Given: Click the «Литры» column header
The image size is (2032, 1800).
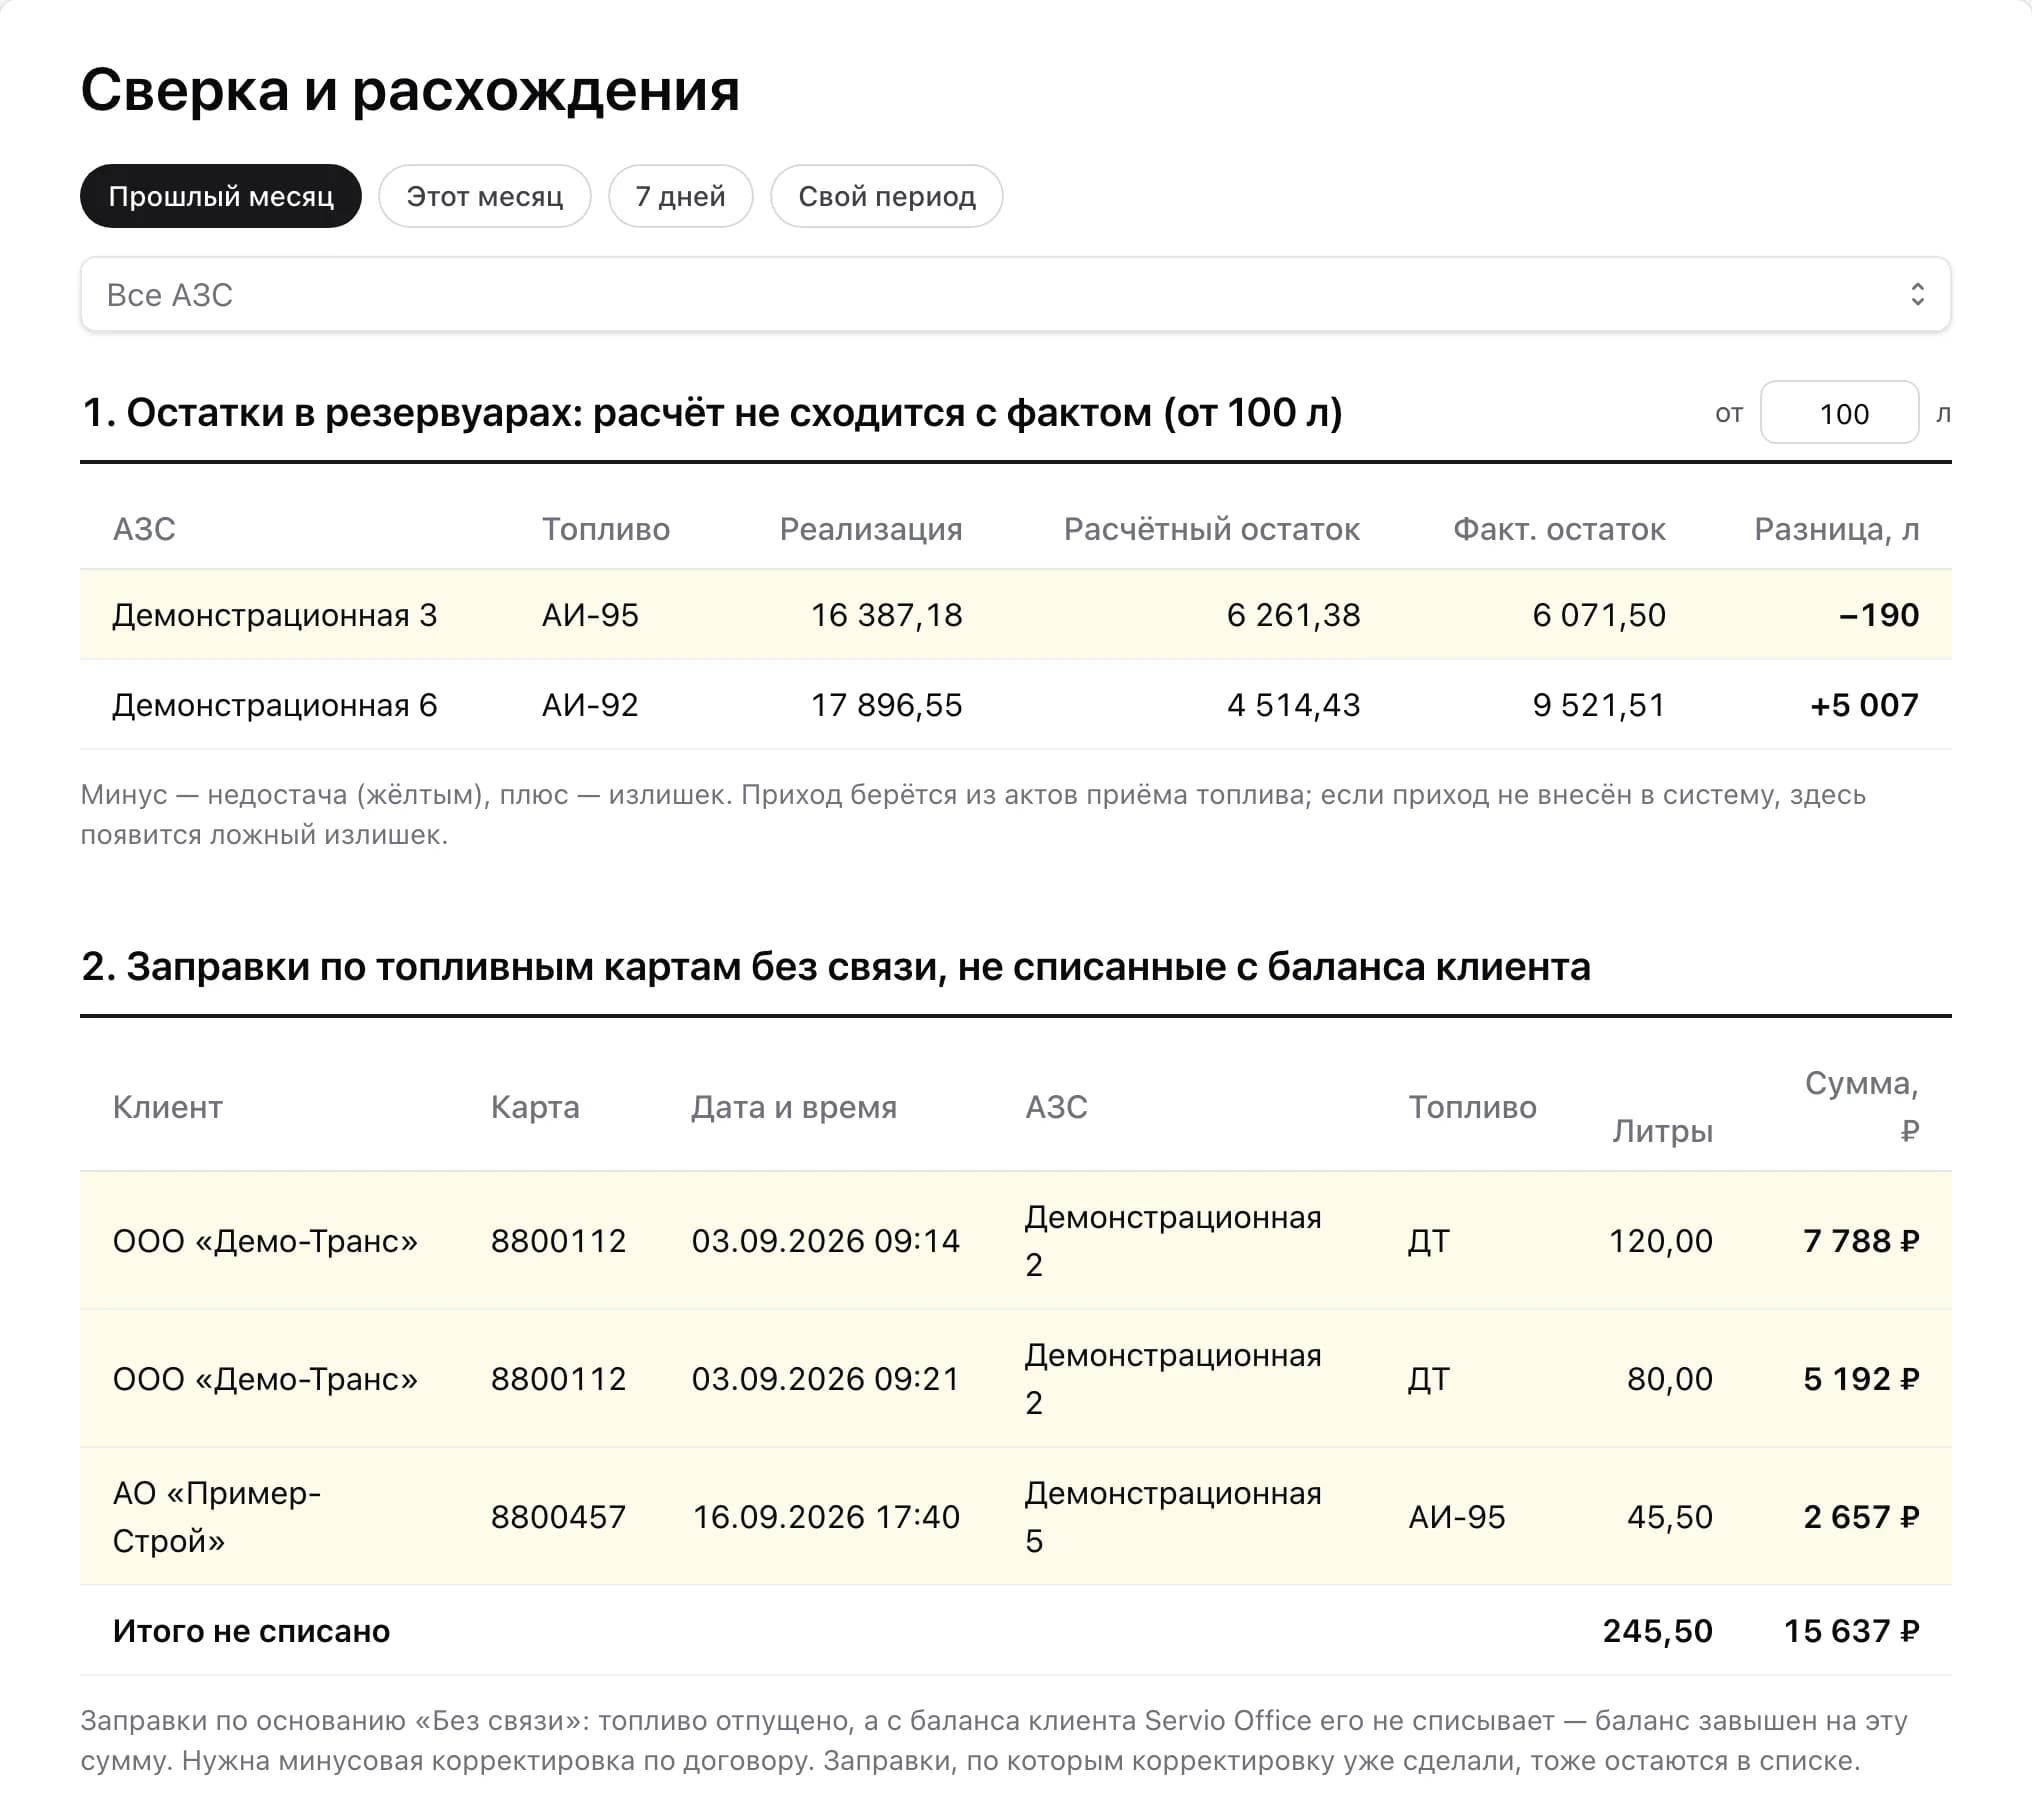Looking at the screenshot, I should click(x=1662, y=1131).
